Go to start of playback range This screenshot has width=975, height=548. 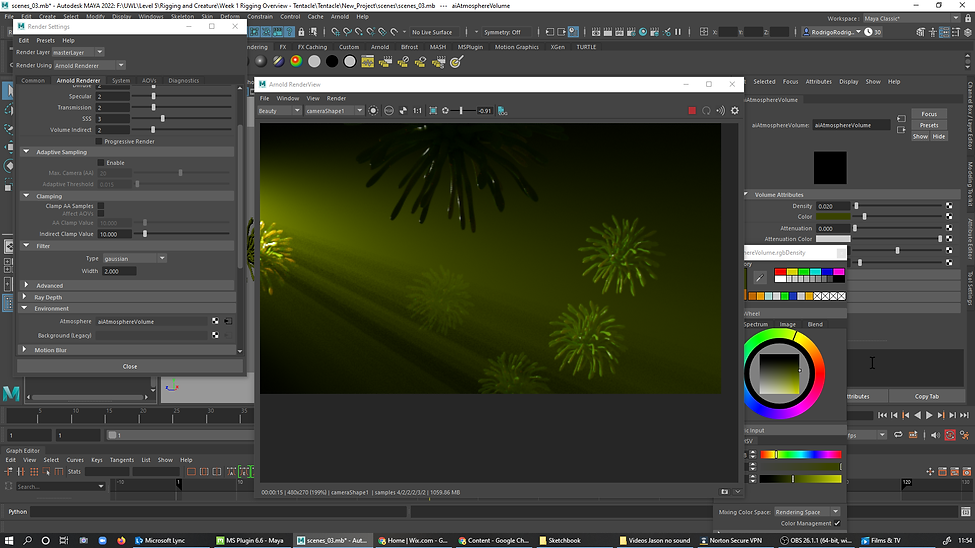tap(882, 415)
